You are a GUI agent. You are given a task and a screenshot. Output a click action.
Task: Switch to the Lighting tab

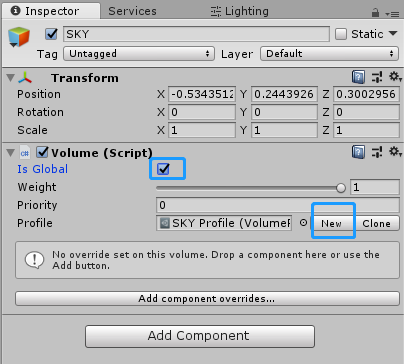(x=240, y=11)
